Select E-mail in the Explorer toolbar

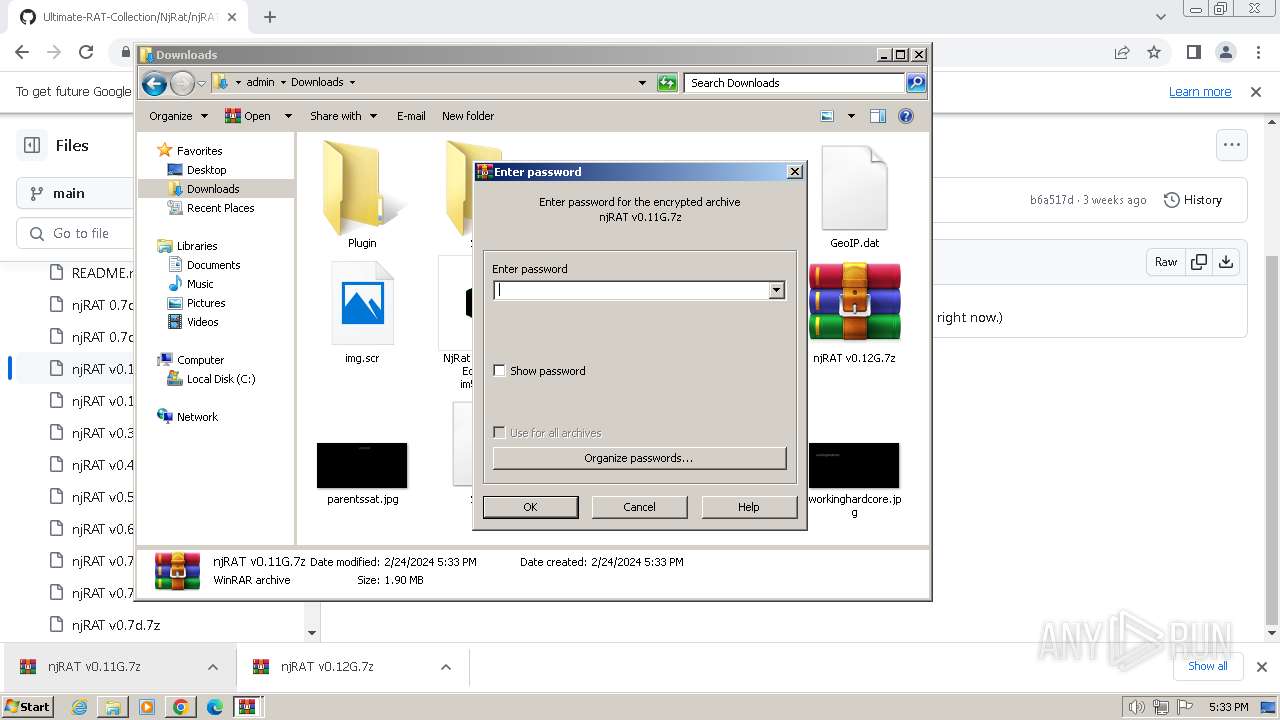[x=411, y=116]
